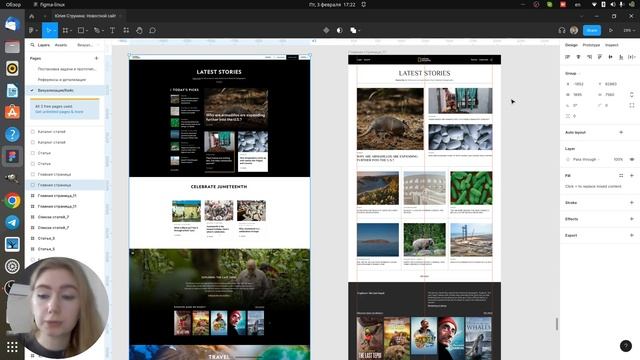Viewport: 640px width, 360px height.
Task: Open the Pass through blend dropdown
Action: (x=586, y=159)
